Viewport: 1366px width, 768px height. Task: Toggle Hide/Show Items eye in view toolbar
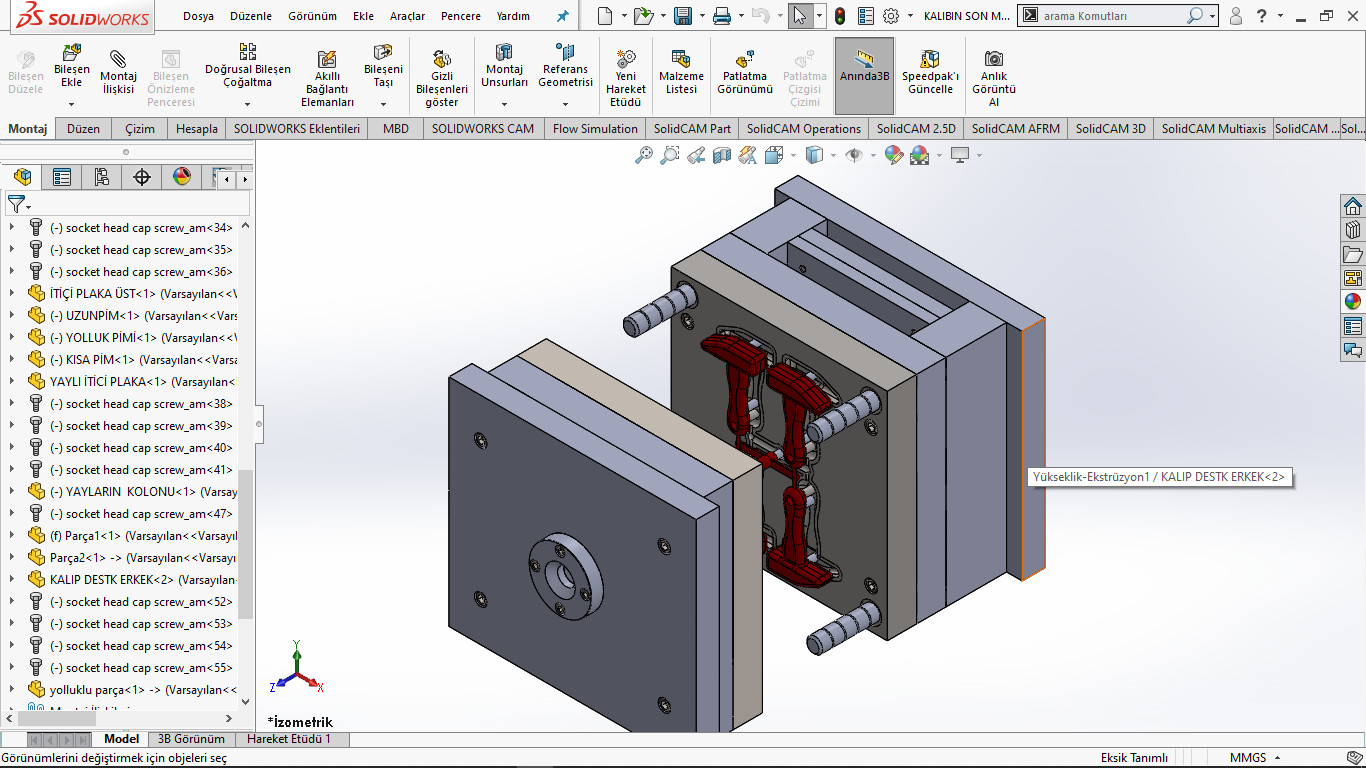(854, 155)
